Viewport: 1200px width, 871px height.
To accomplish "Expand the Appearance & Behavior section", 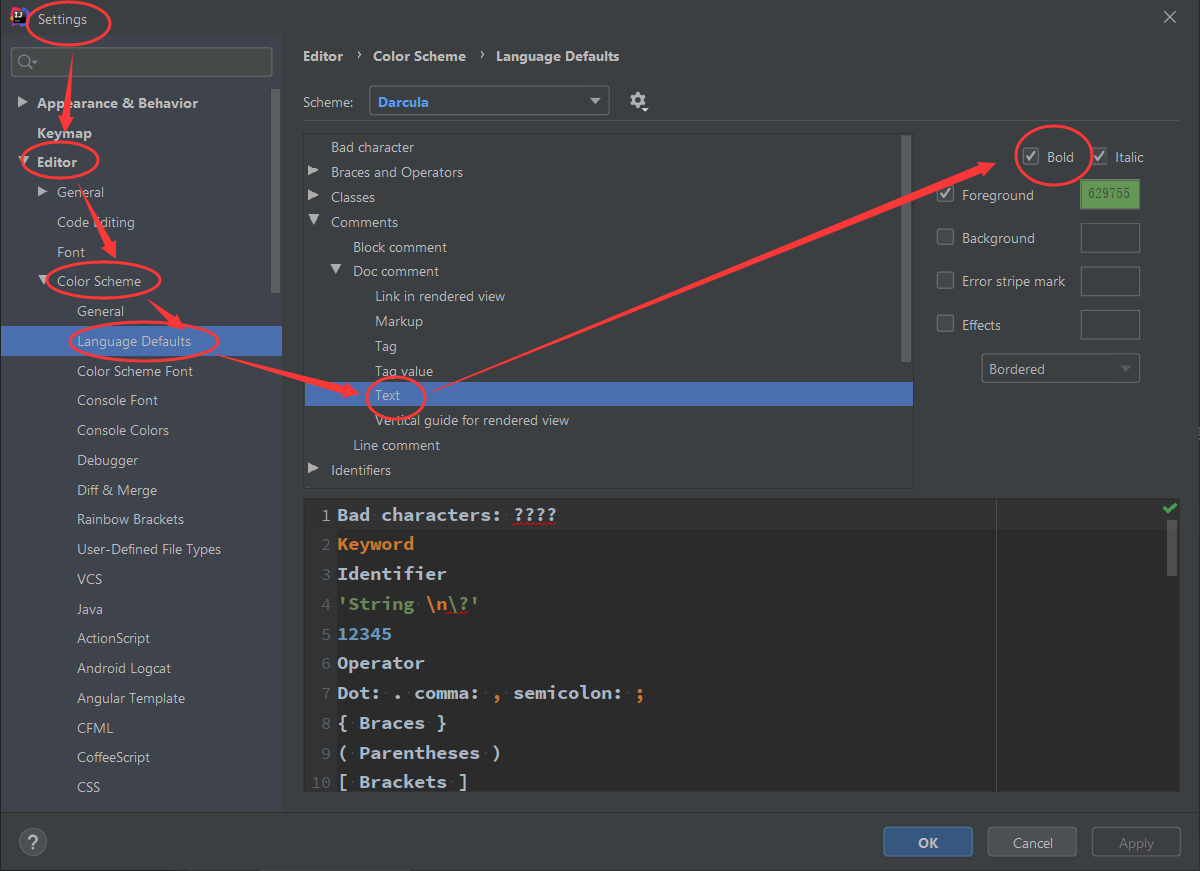I will pos(23,103).
